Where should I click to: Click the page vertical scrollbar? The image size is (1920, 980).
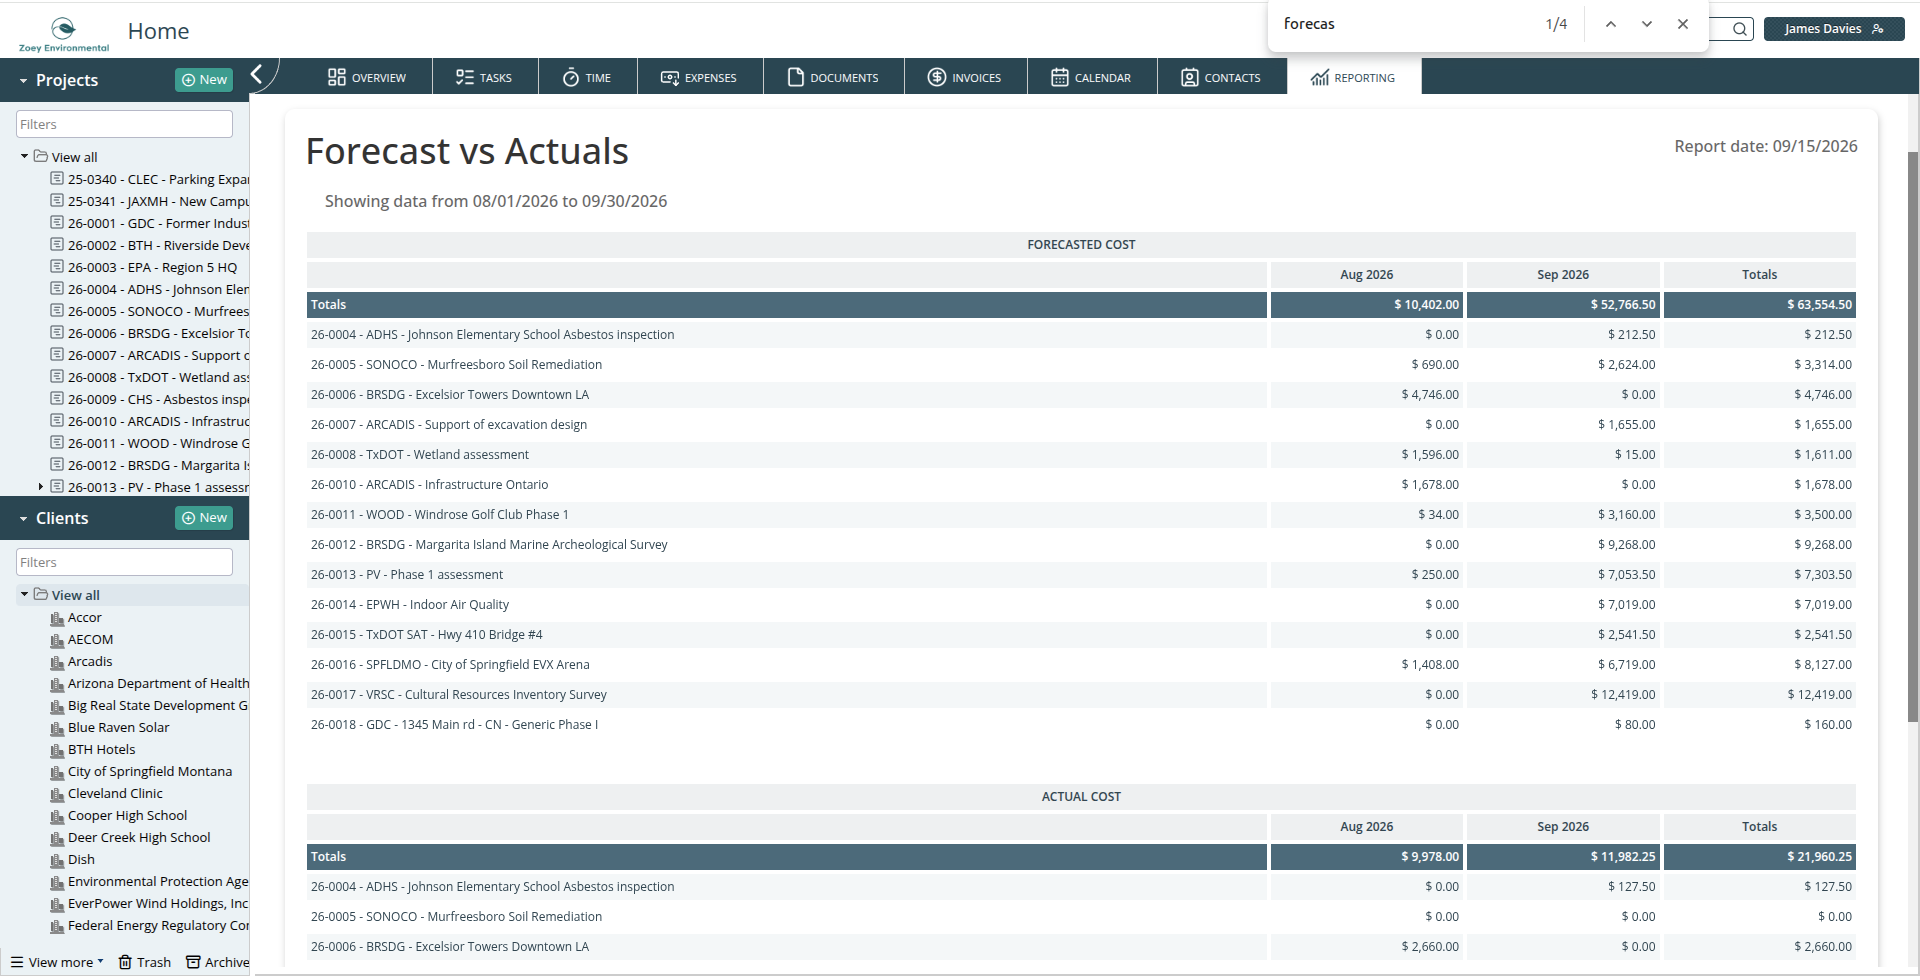tap(1913, 435)
